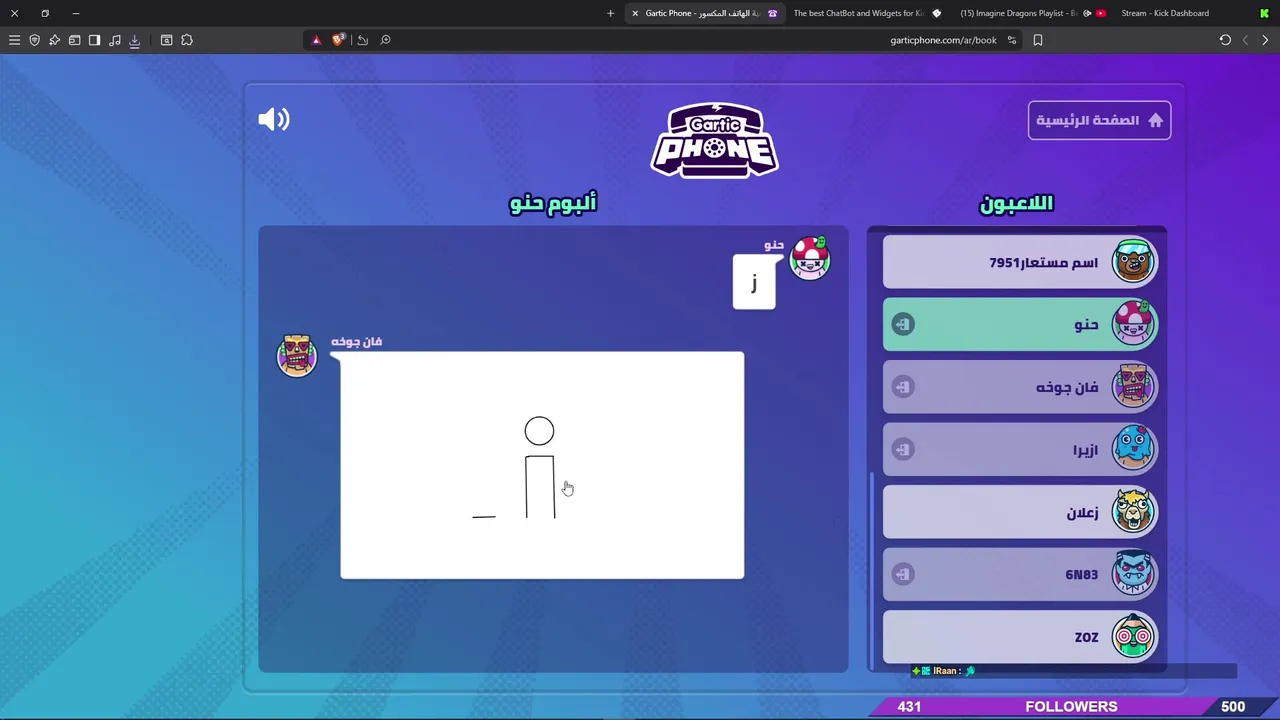1280x720 pixels.
Task: Click حنو's speech bubble with letter j
Action: [x=754, y=282]
